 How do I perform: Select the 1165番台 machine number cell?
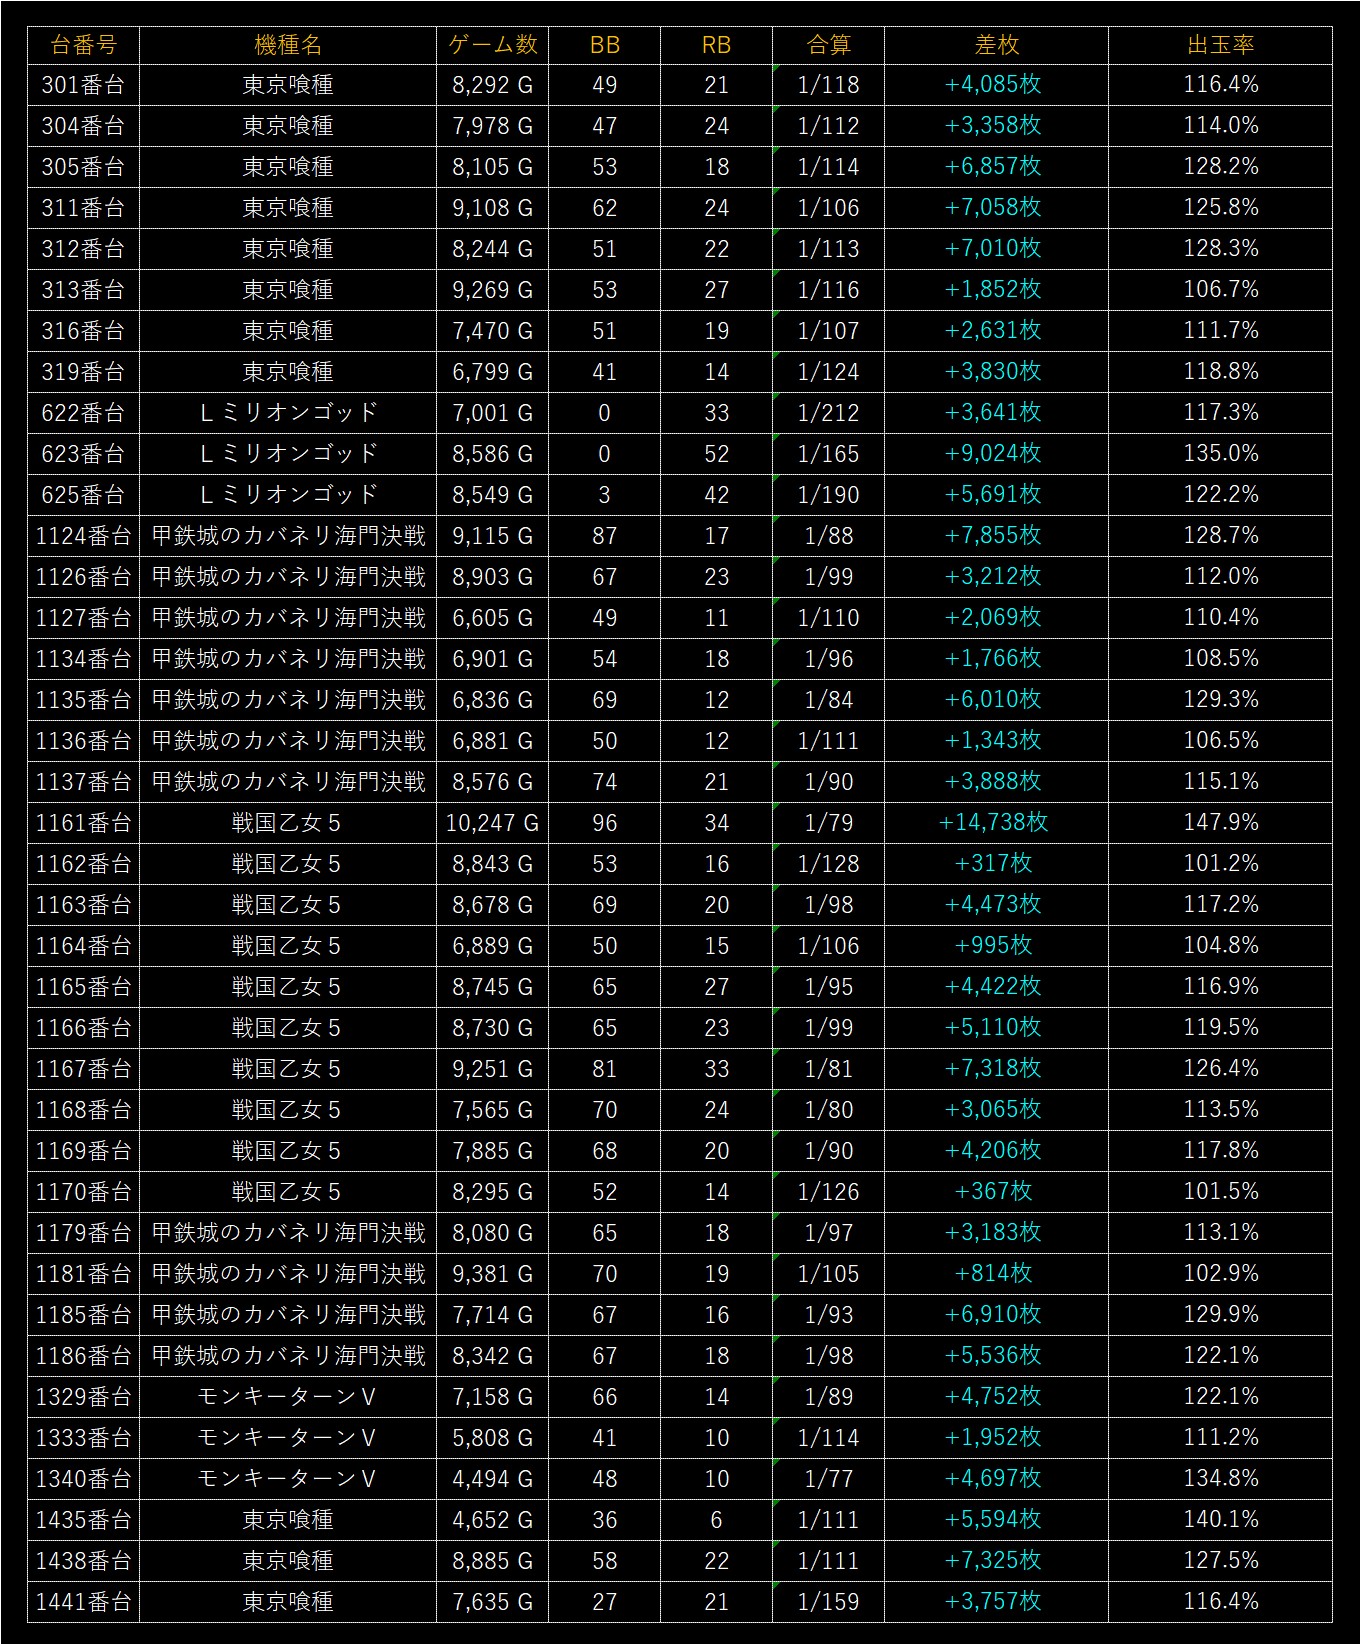[83, 987]
